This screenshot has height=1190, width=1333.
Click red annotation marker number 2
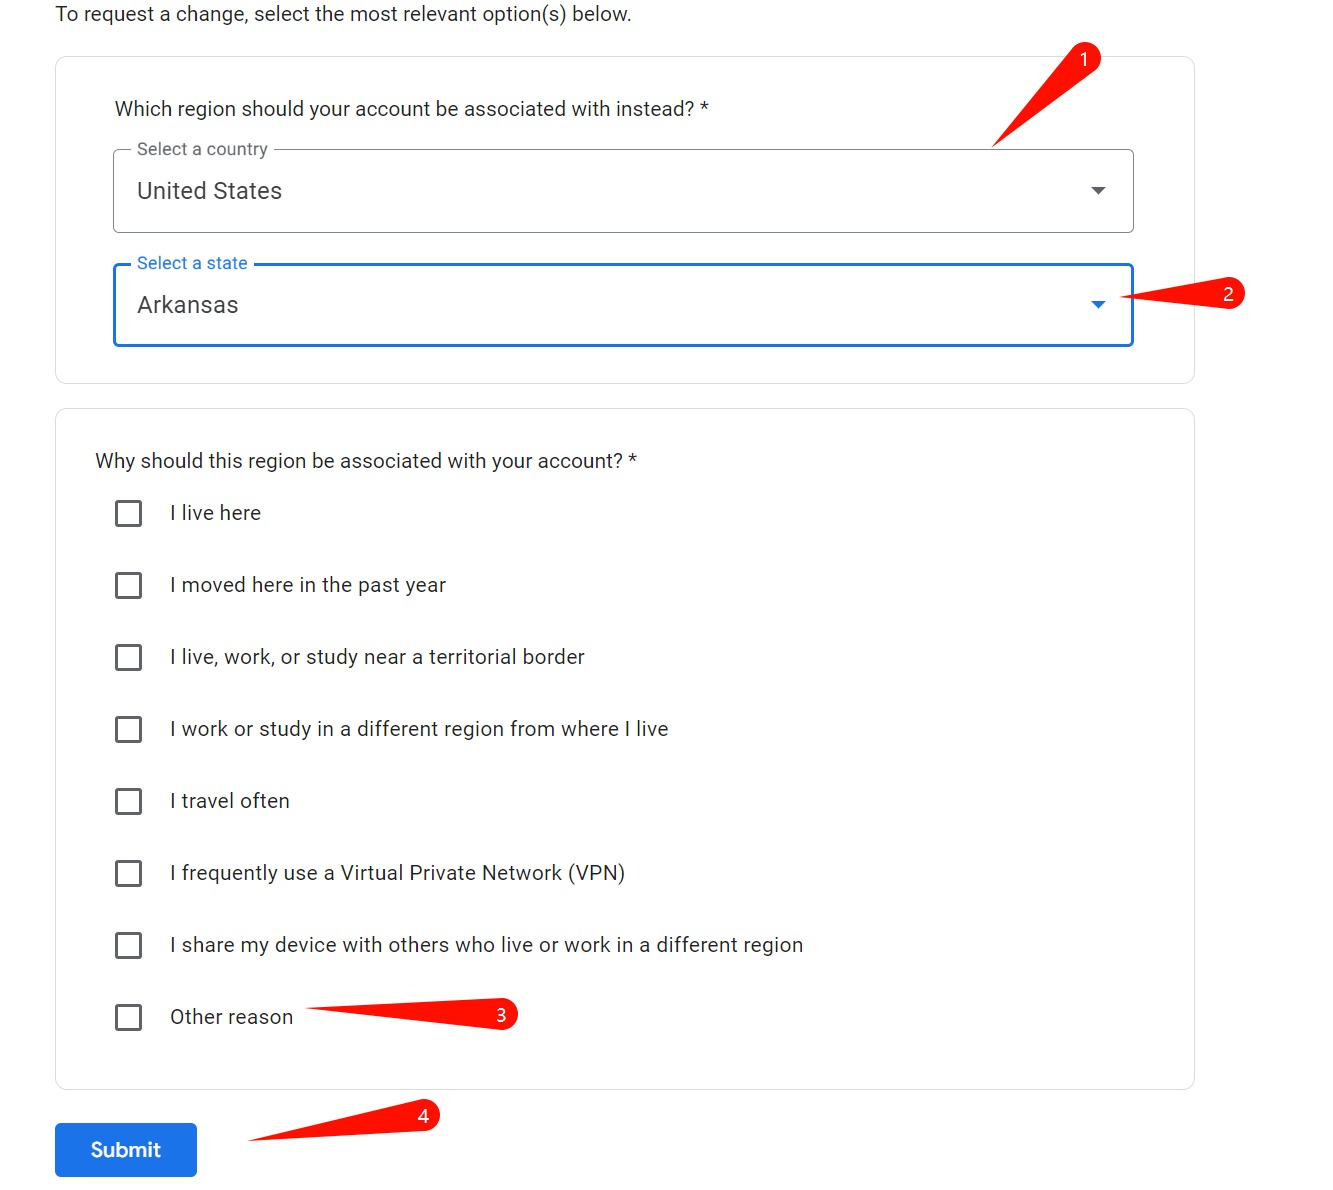pos(1228,294)
